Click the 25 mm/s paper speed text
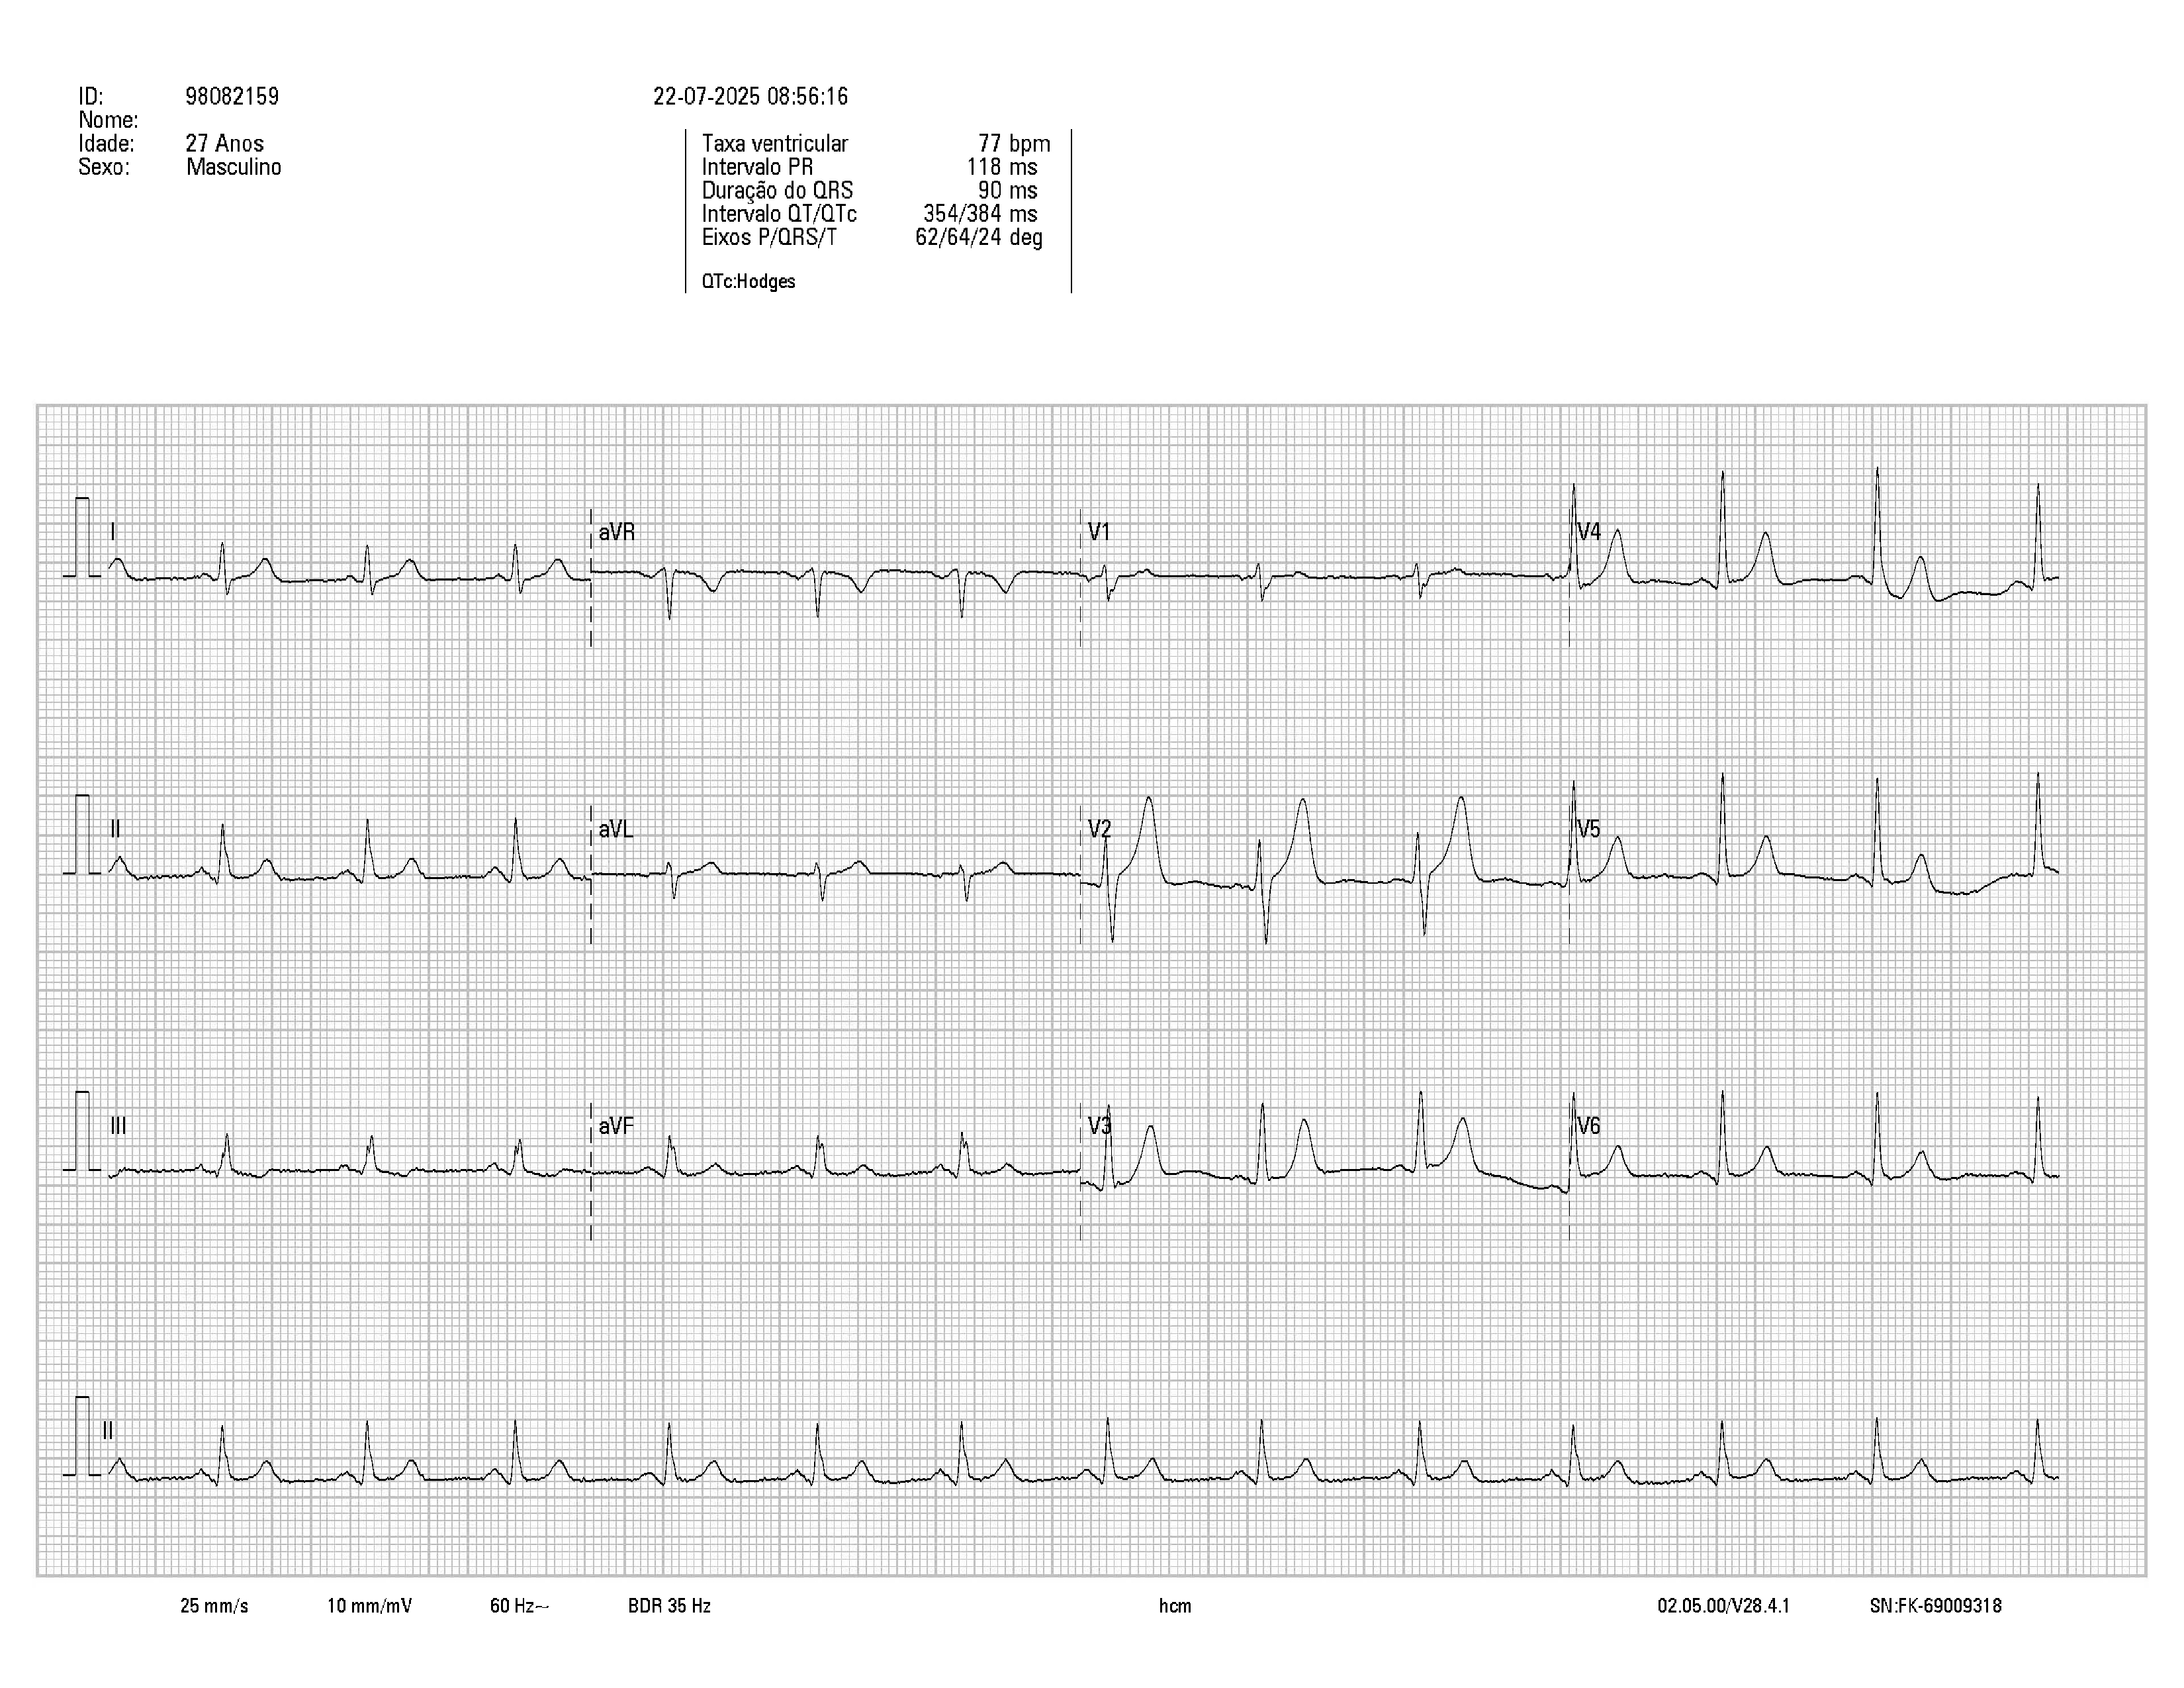 pos(214,1607)
